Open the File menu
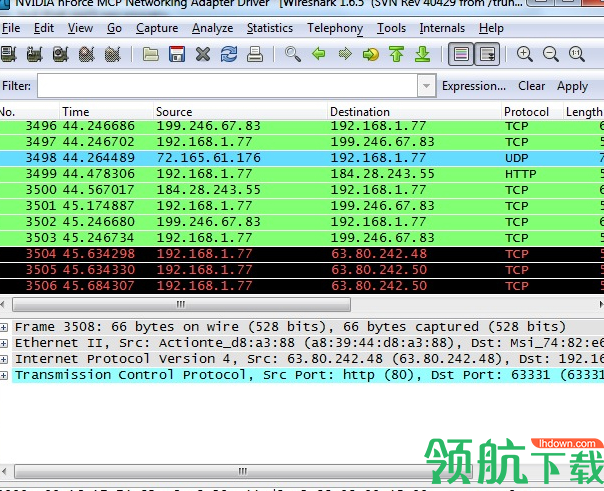This screenshot has width=604, height=491. 11,28
